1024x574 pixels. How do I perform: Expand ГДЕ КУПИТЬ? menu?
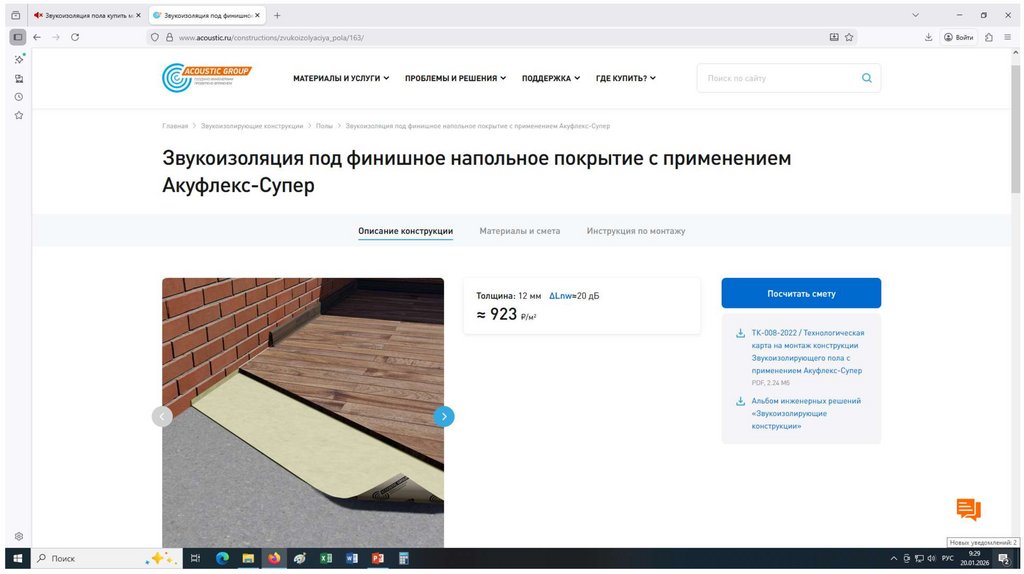pyautogui.click(x=626, y=78)
